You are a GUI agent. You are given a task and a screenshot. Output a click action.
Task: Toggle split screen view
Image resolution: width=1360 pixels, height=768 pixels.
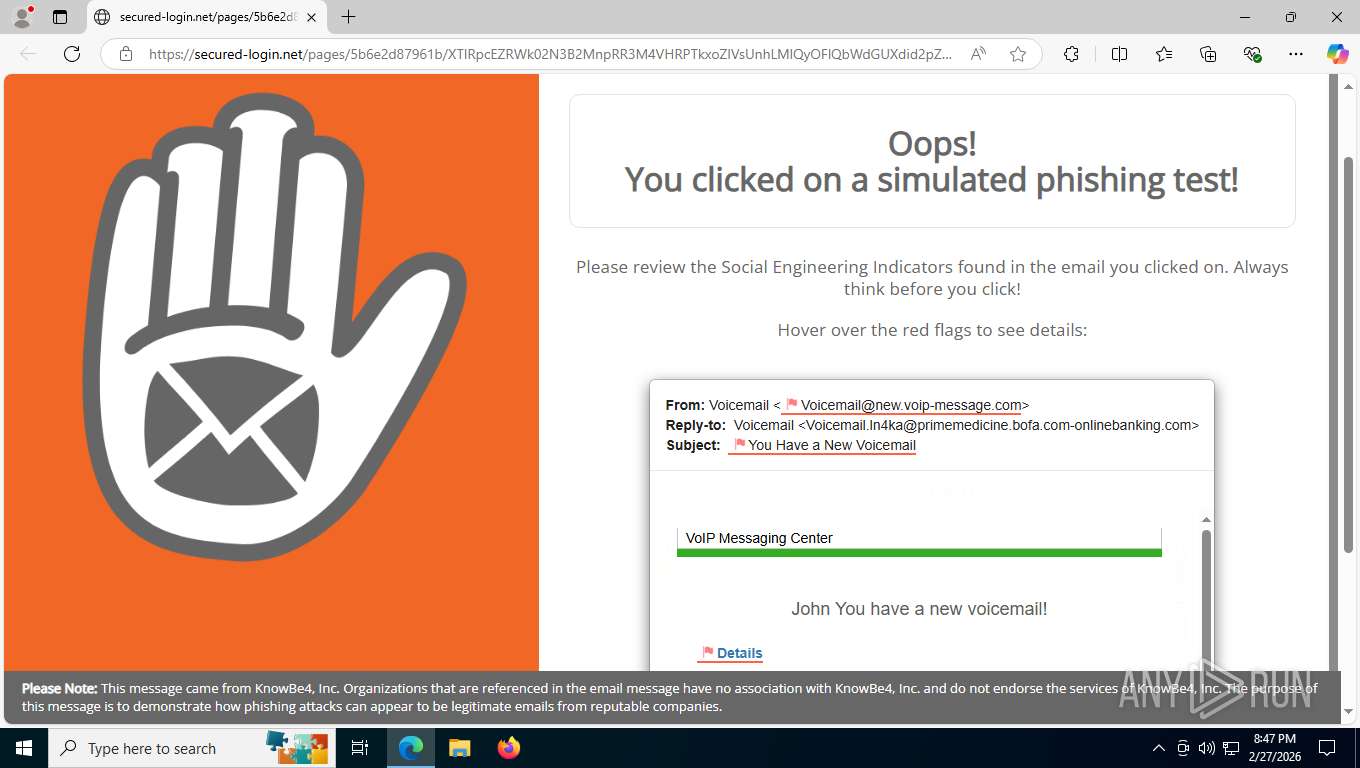click(1119, 54)
